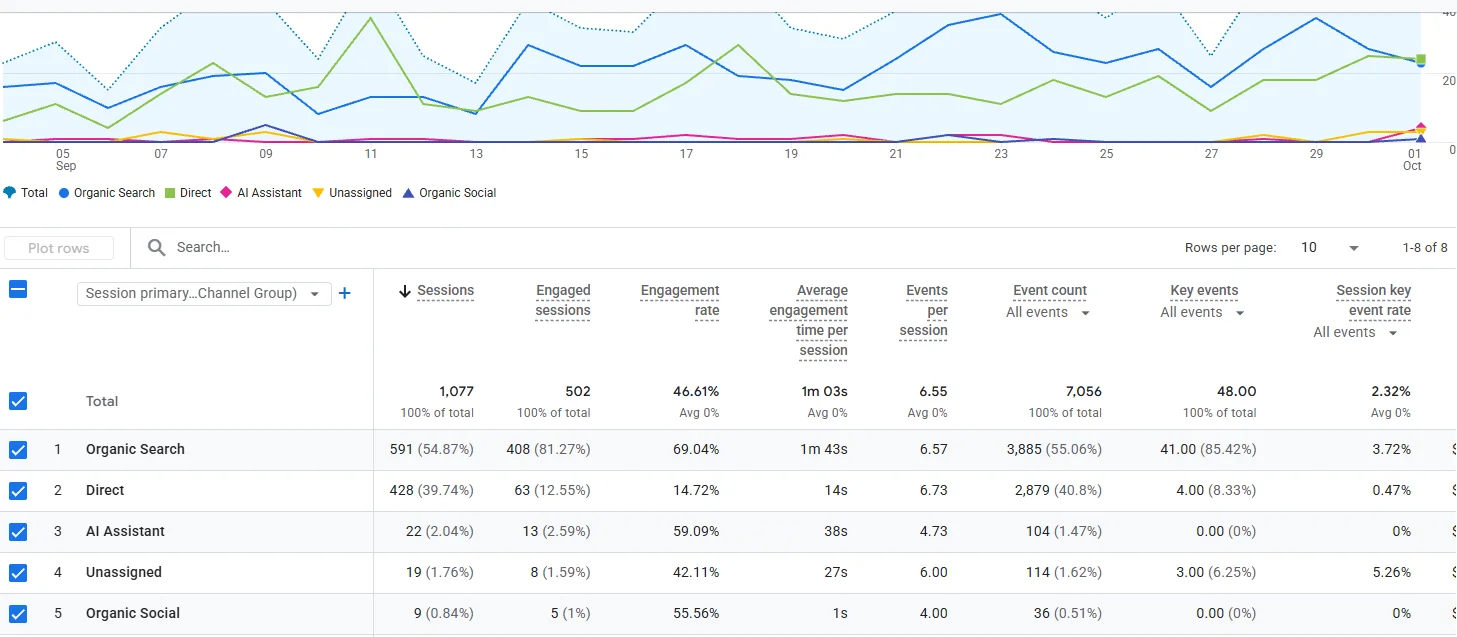Sort by Engaged sessions column header
Screen dimensions: 1457x637
(562, 300)
